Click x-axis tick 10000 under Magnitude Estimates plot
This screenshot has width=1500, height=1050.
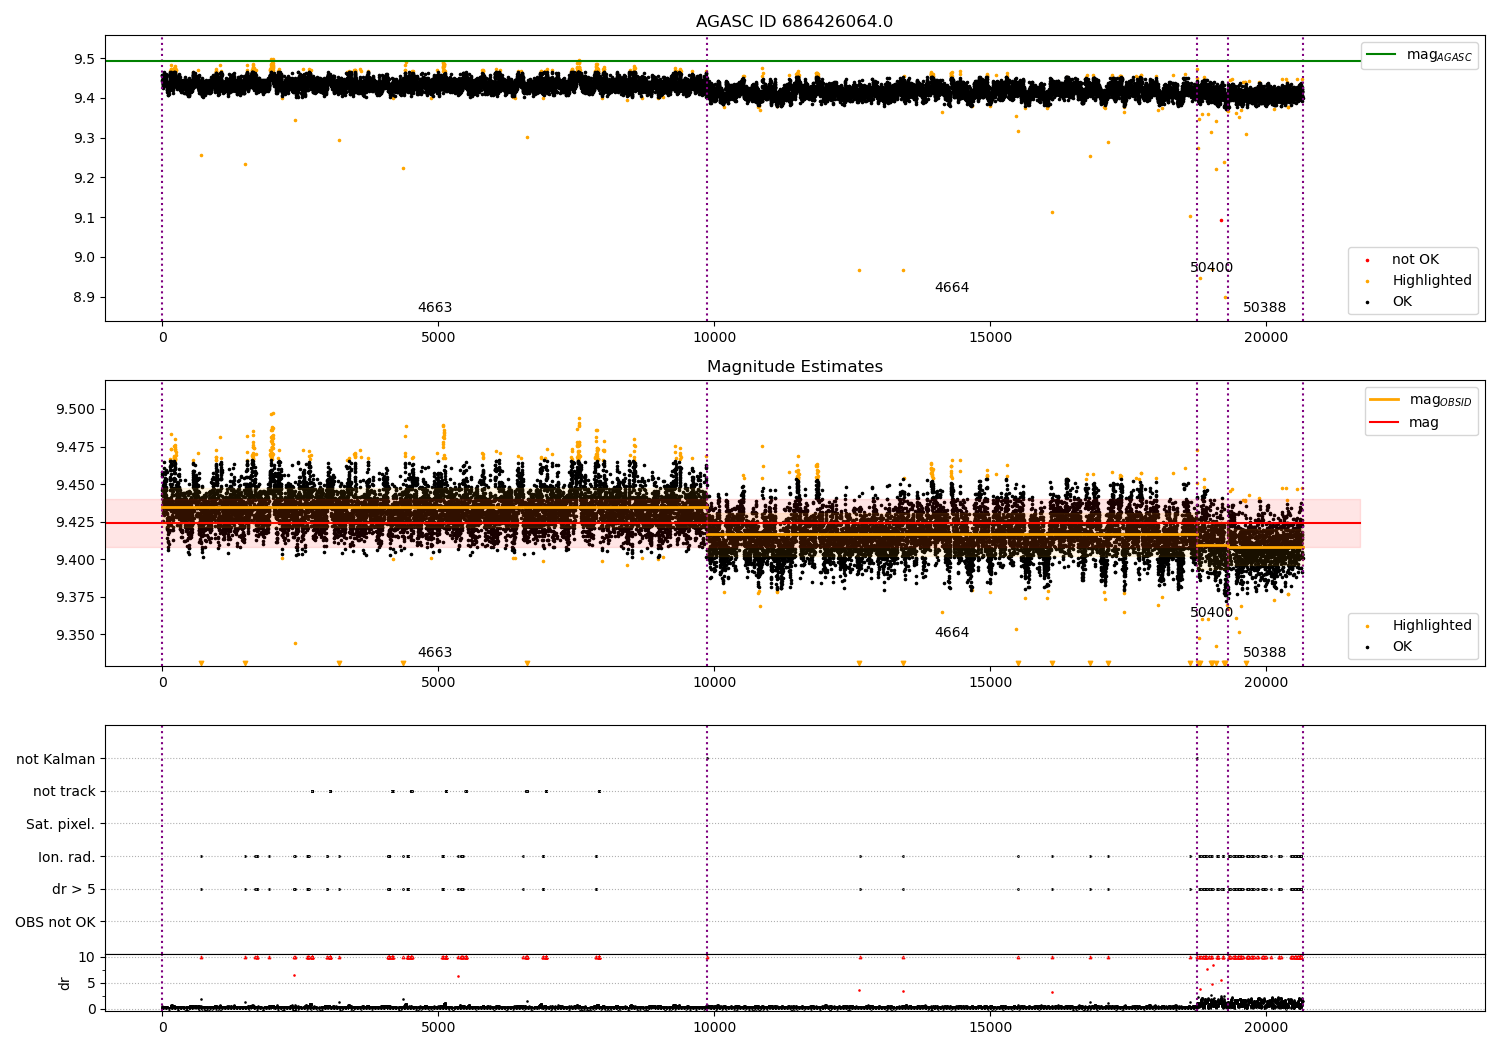click(714, 682)
